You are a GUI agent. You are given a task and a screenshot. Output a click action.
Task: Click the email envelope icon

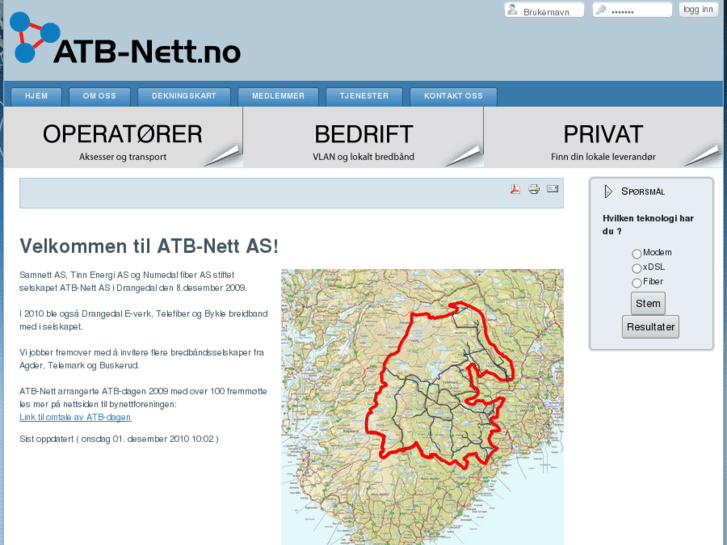click(552, 189)
